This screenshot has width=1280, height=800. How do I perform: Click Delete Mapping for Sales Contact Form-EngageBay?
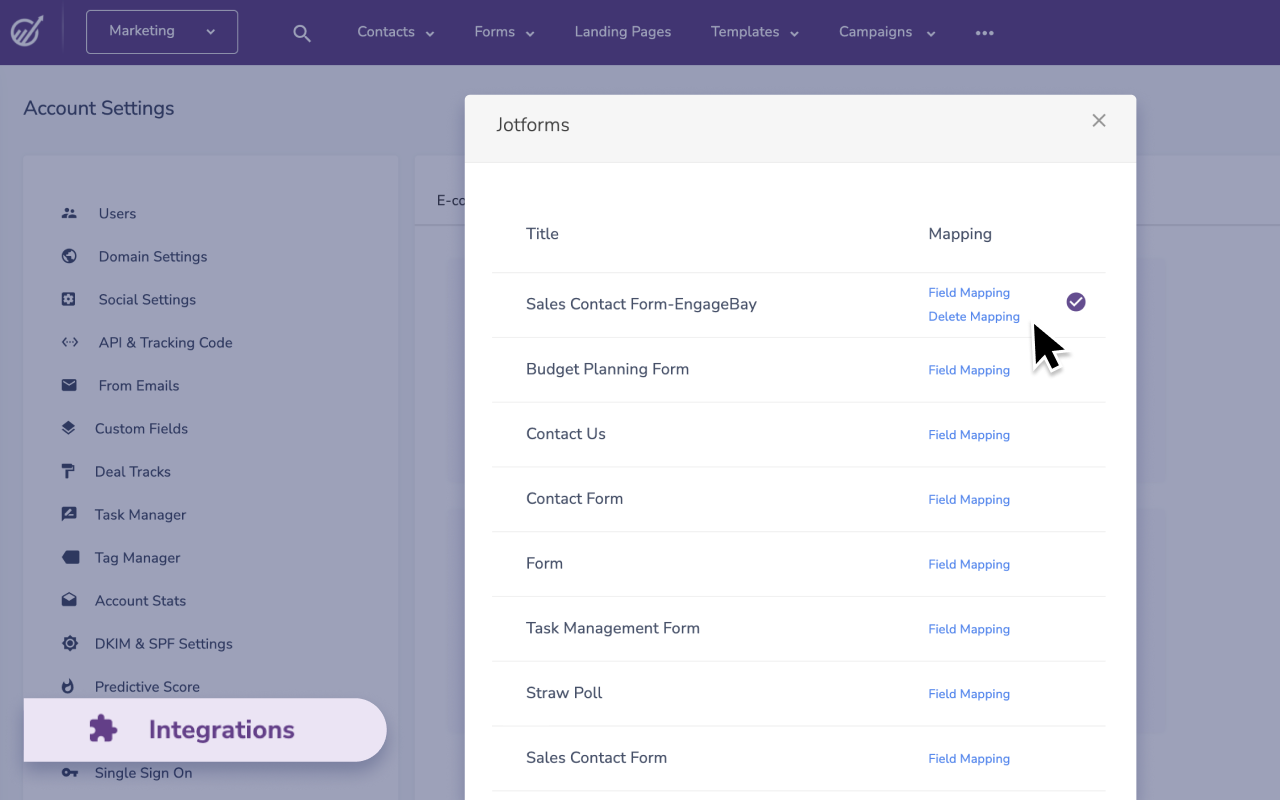click(x=974, y=317)
